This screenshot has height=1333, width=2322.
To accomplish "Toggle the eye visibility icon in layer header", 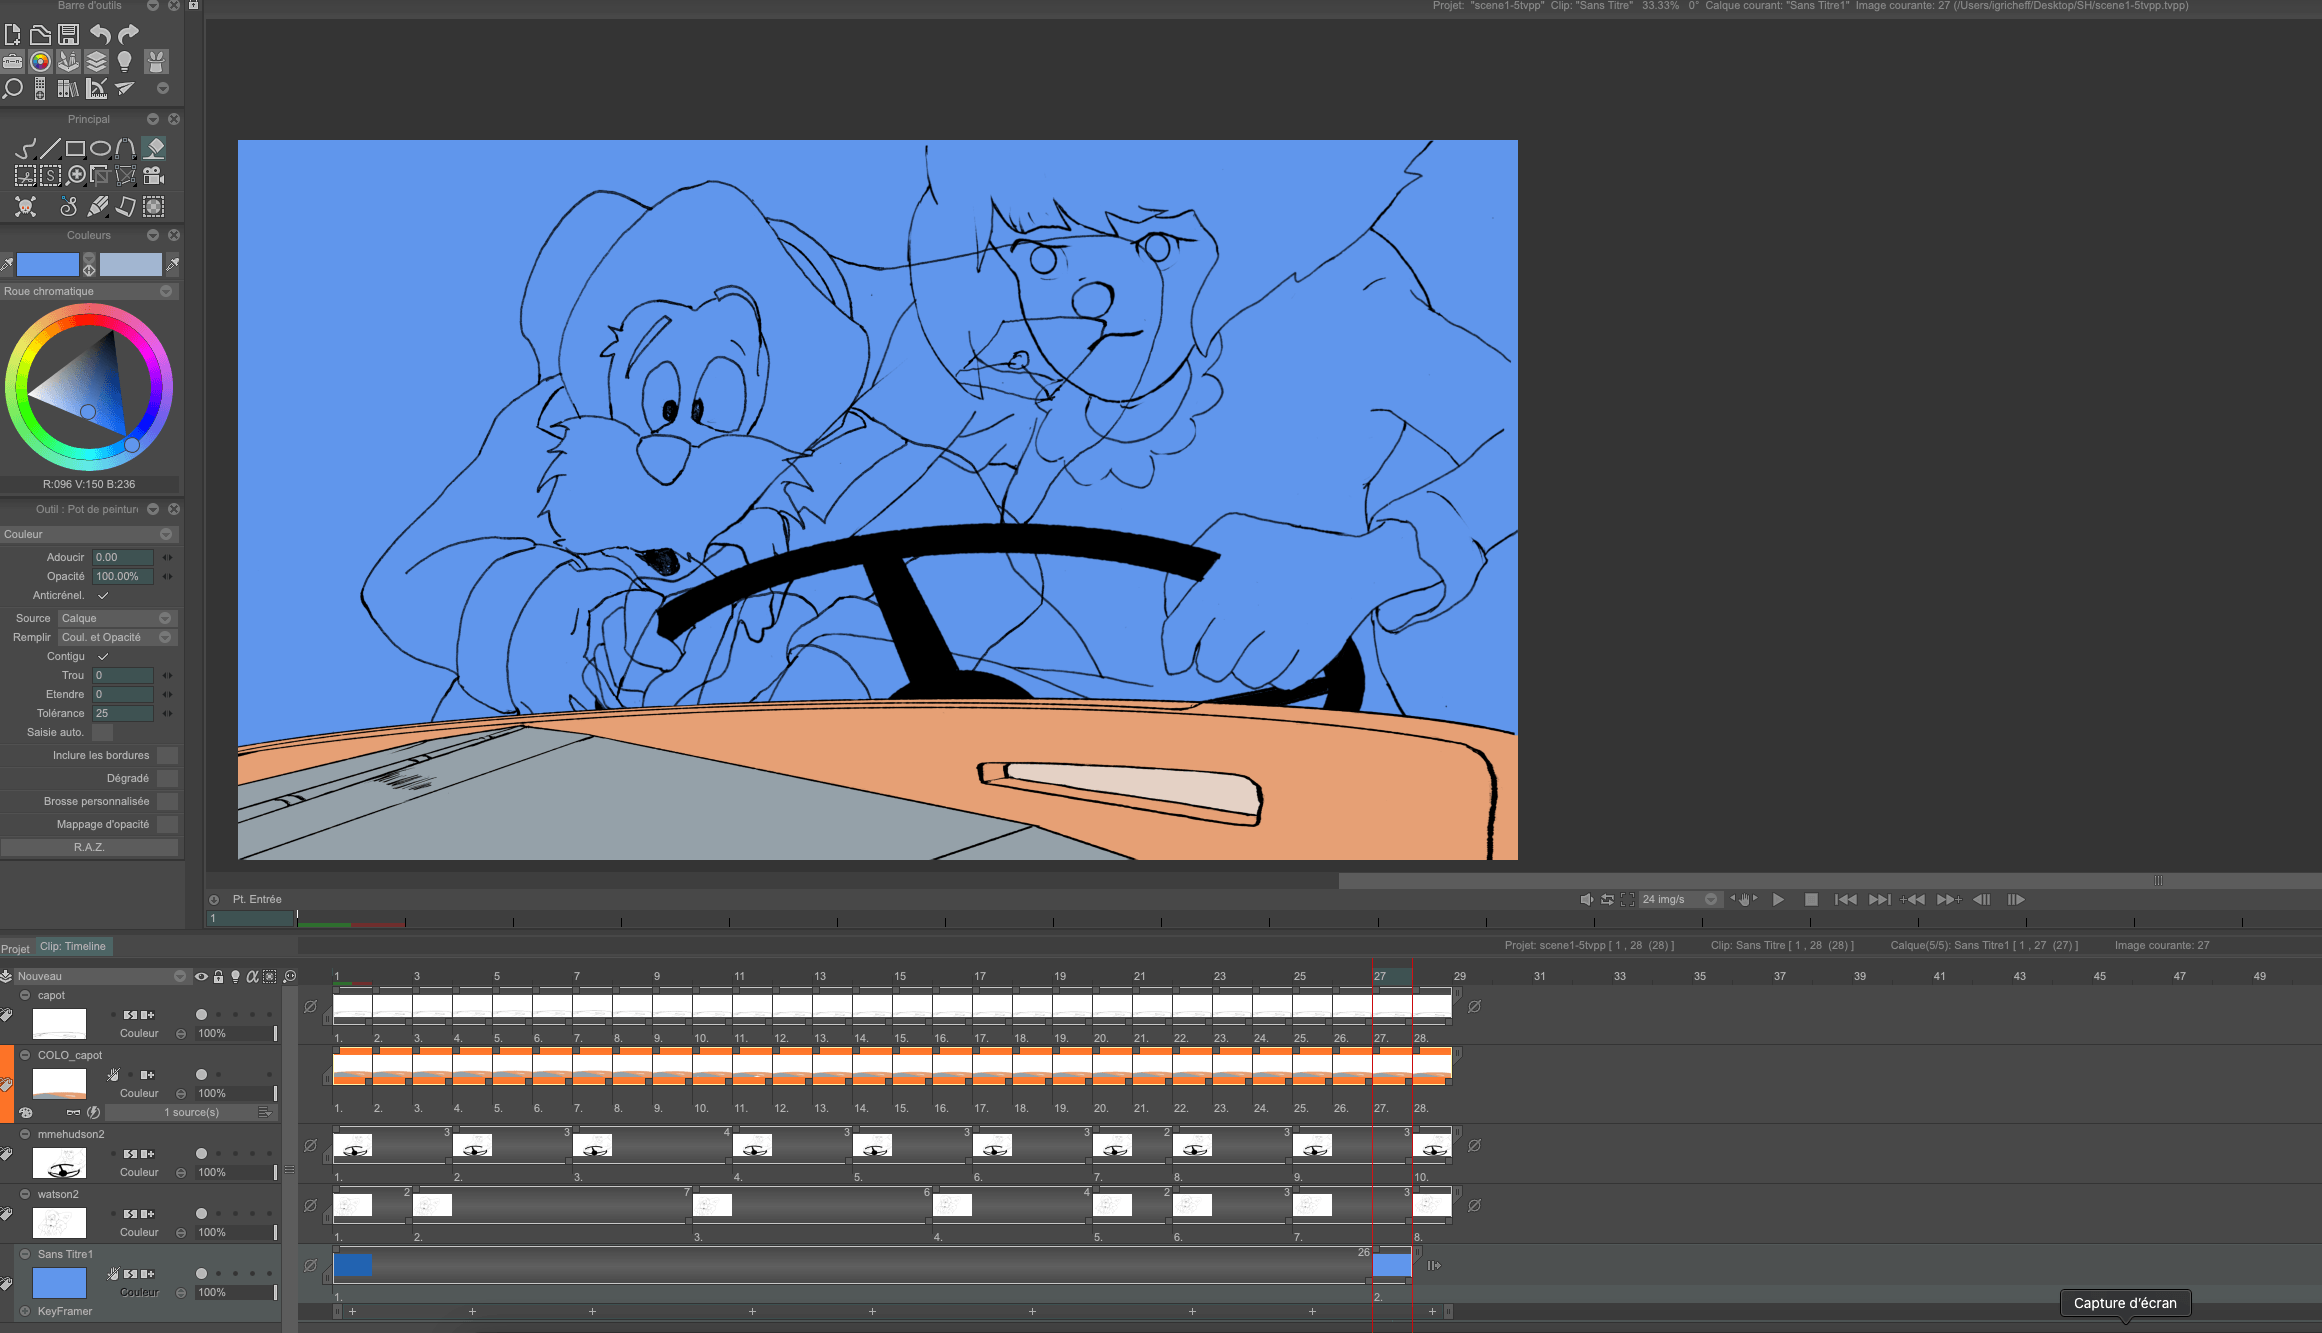I will click(201, 977).
